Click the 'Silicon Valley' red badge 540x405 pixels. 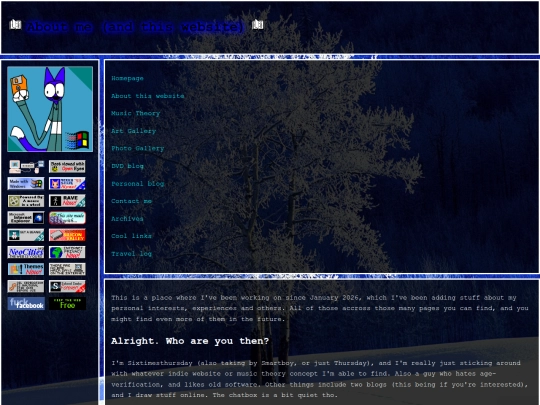click(x=67, y=235)
